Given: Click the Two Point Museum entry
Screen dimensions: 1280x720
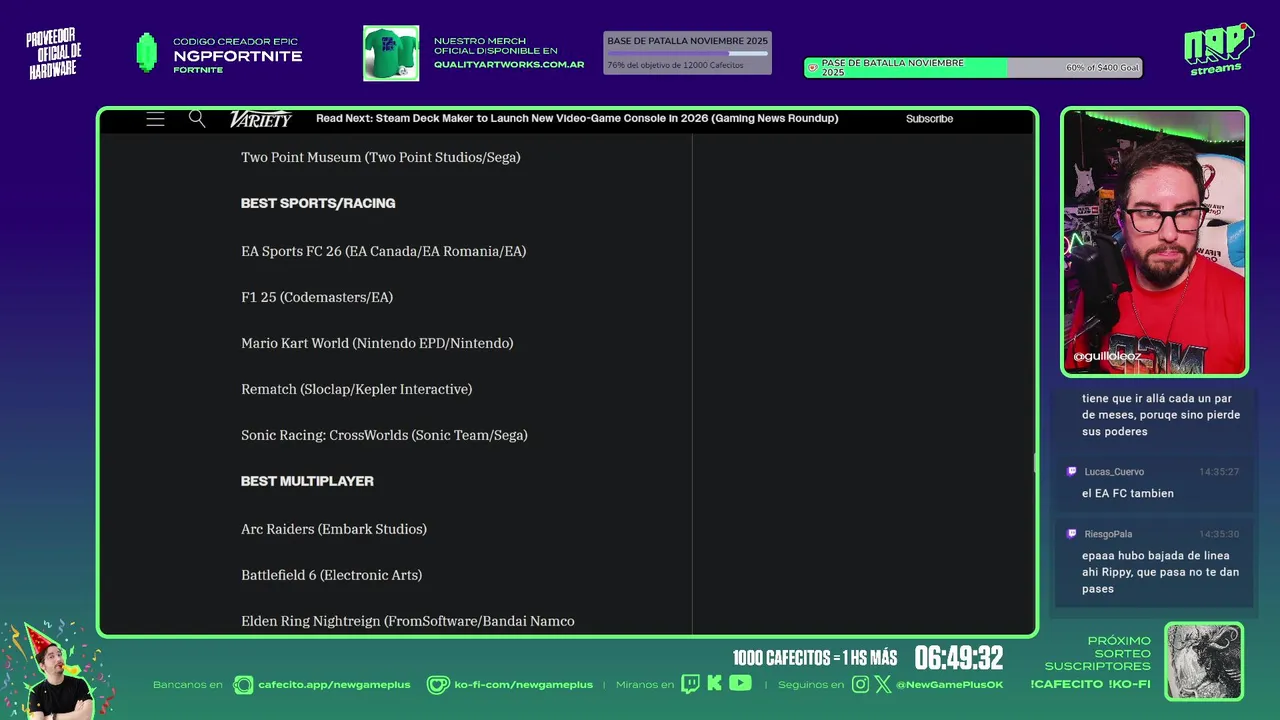Looking at the screenshot, I should 381,157.
